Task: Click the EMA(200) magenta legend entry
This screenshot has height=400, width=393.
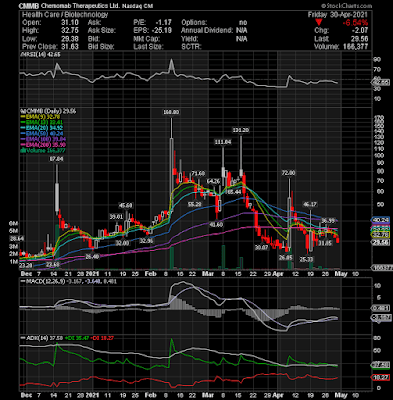Action: coord(43,144)
